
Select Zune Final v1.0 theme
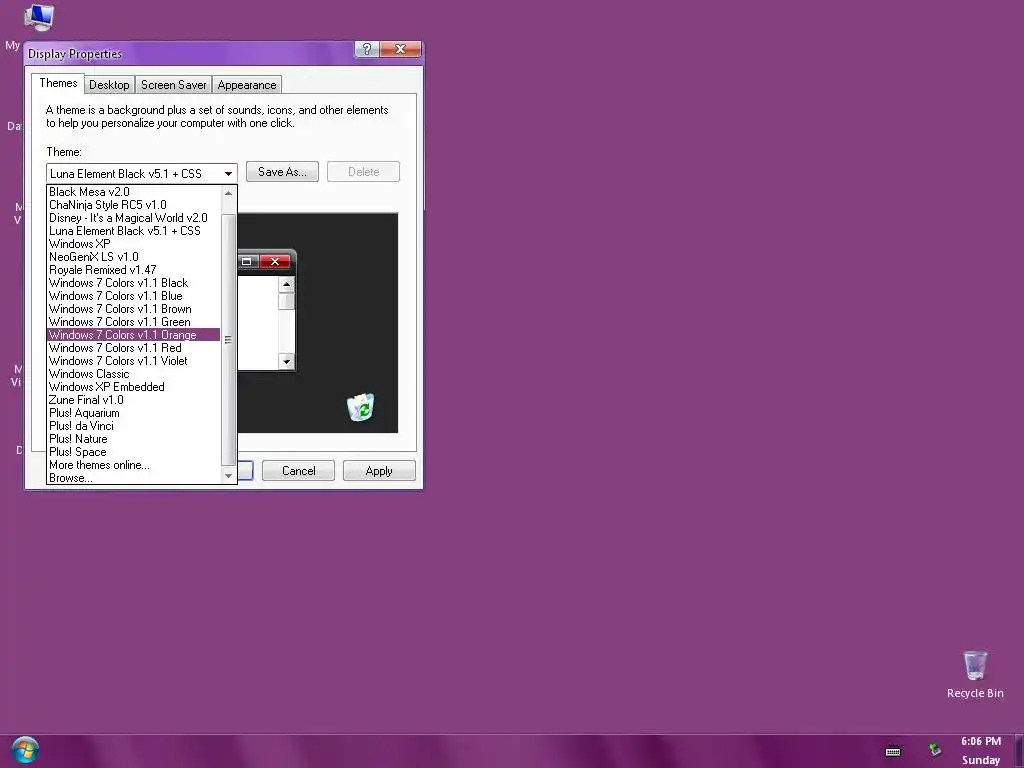click(x=134, y=400)
